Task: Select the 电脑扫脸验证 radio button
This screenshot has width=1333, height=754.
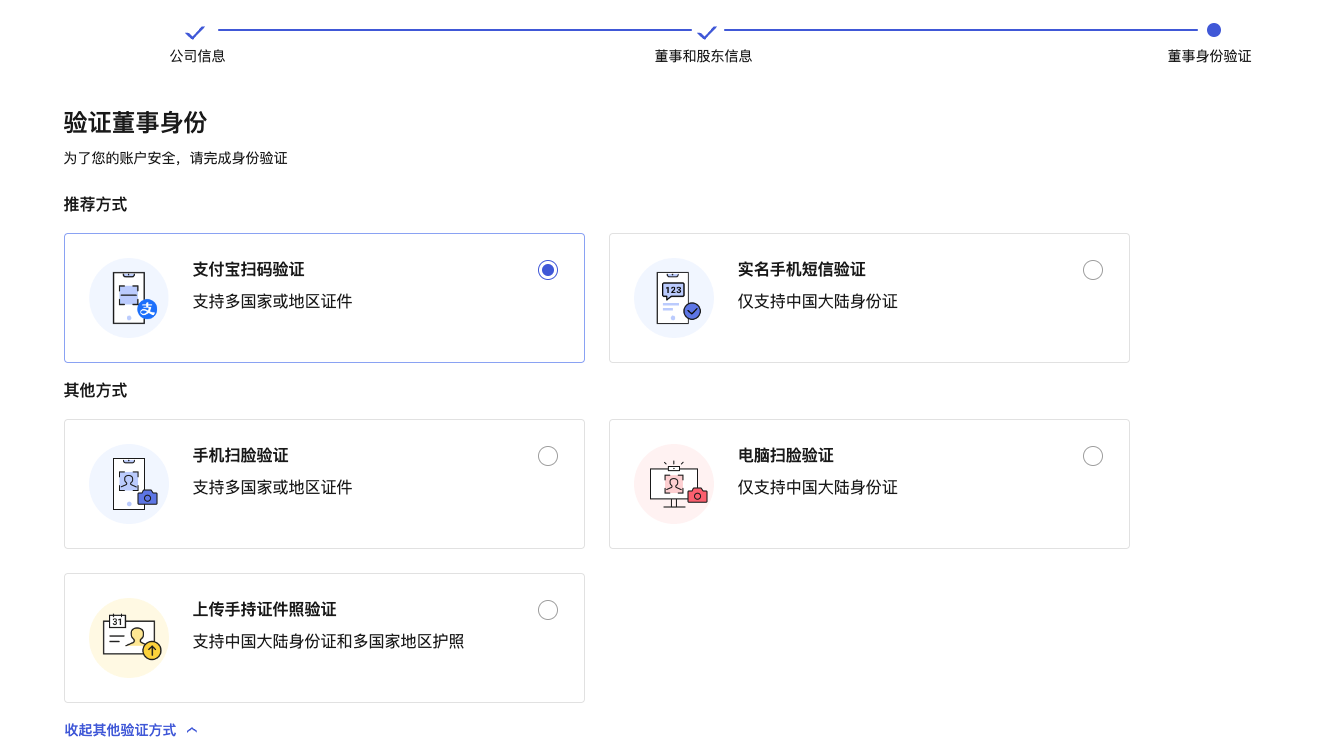Action: 1093,455
